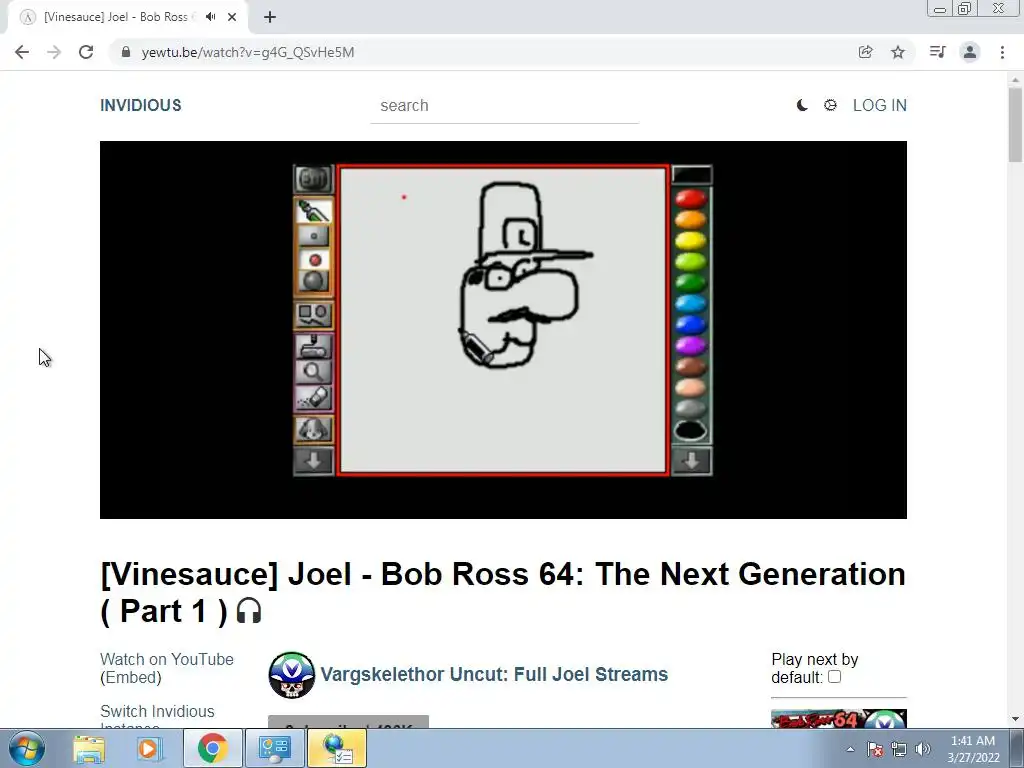This screenshot has width=1024, height=768.
Task: Mute the tab using the speaker icon
Action: tap(210, 17)
